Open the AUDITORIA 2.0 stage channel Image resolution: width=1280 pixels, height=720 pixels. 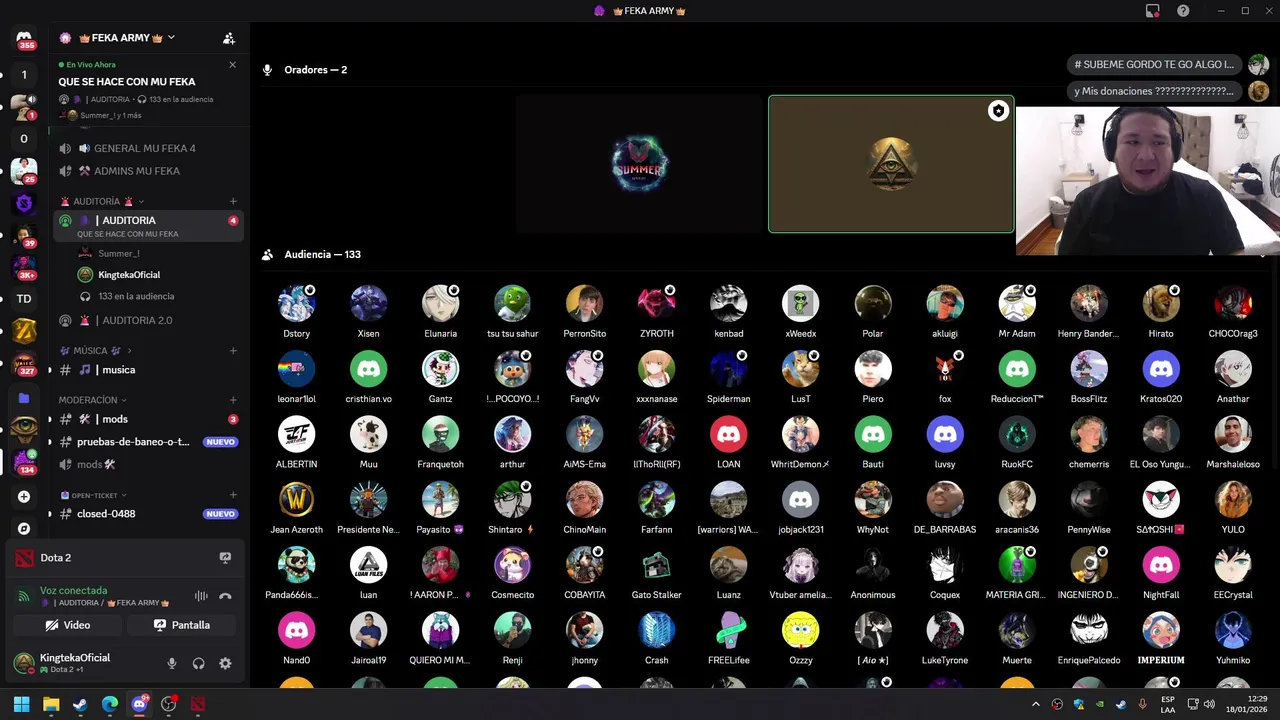click(150, 320)
